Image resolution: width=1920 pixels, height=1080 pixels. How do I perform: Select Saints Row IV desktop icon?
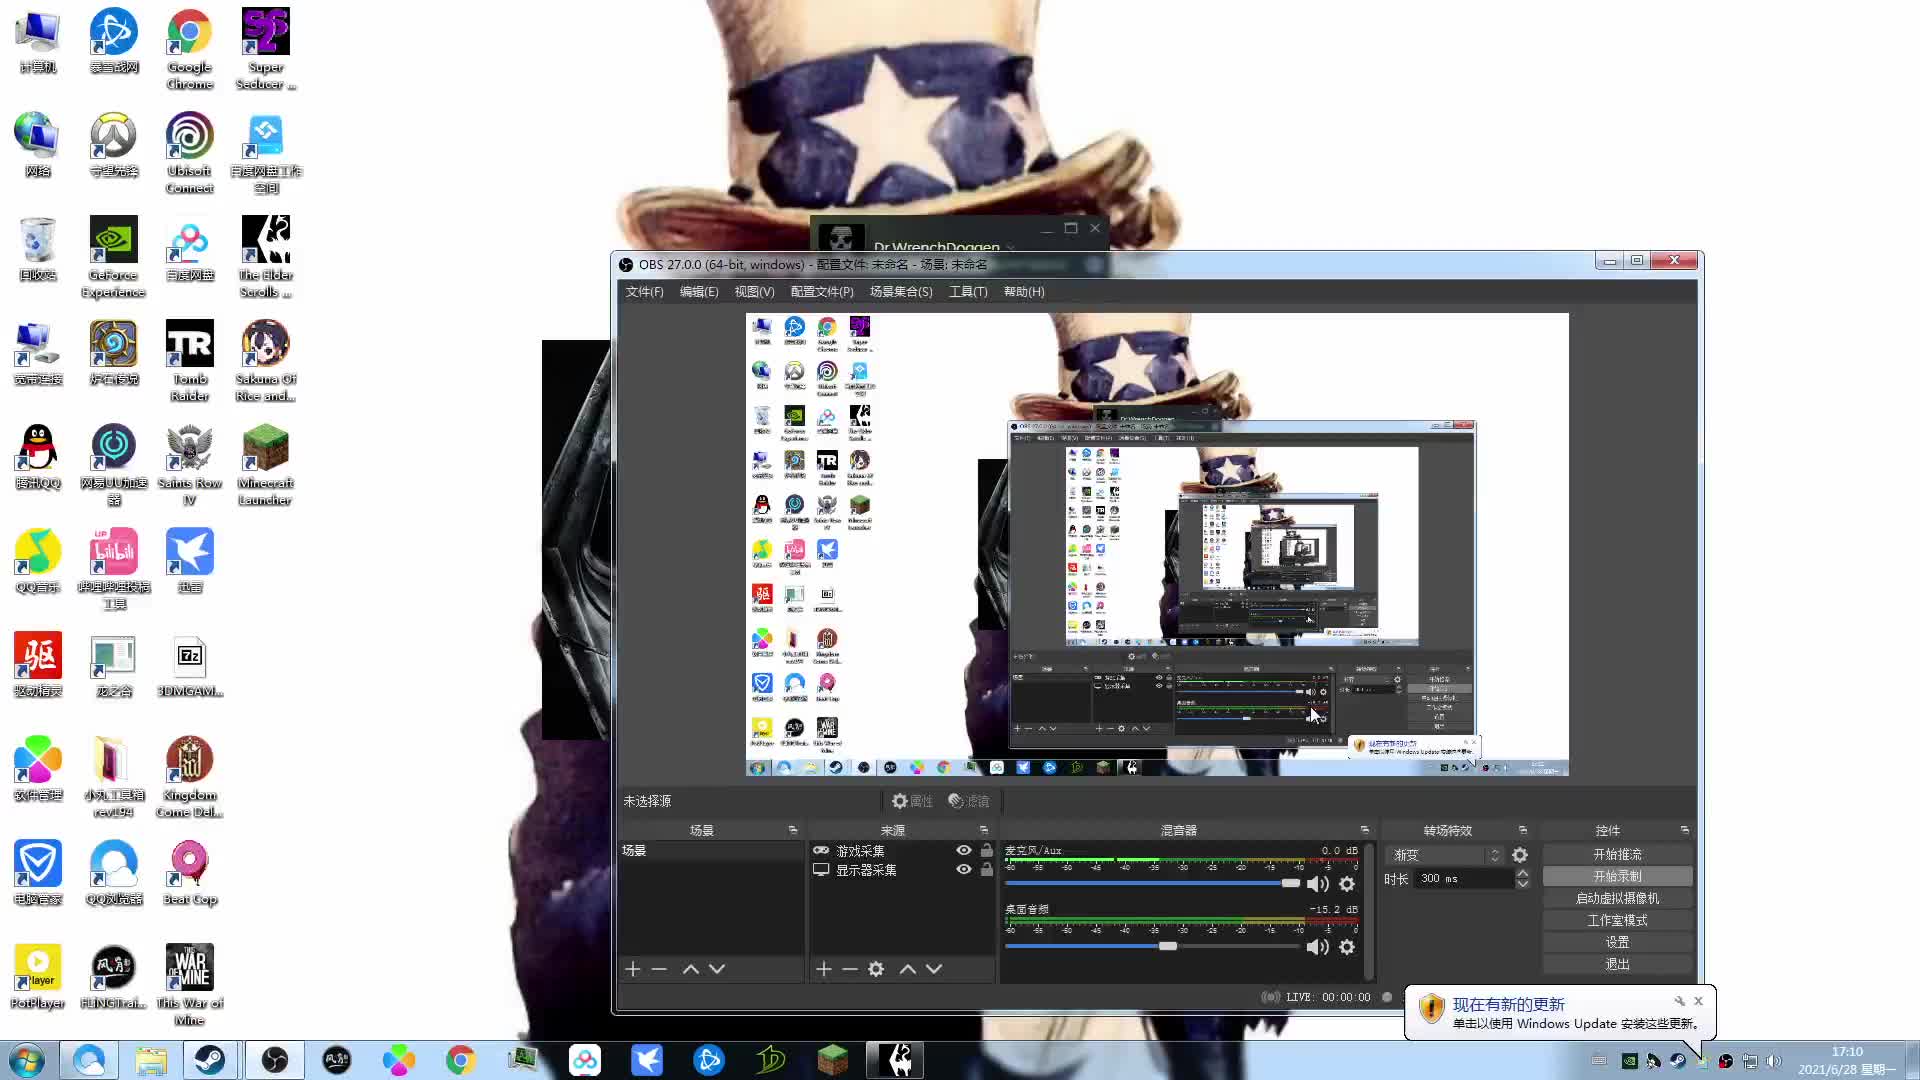pos(189,465)
